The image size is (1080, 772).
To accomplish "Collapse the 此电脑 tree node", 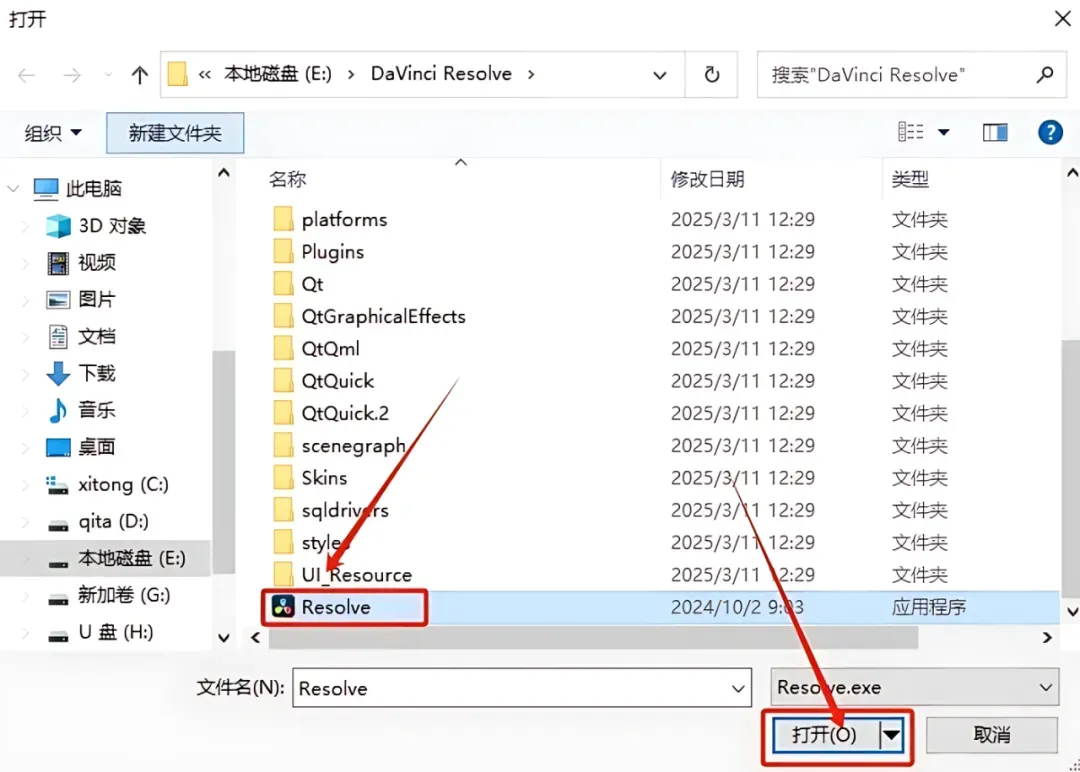I will click(13, 188).
